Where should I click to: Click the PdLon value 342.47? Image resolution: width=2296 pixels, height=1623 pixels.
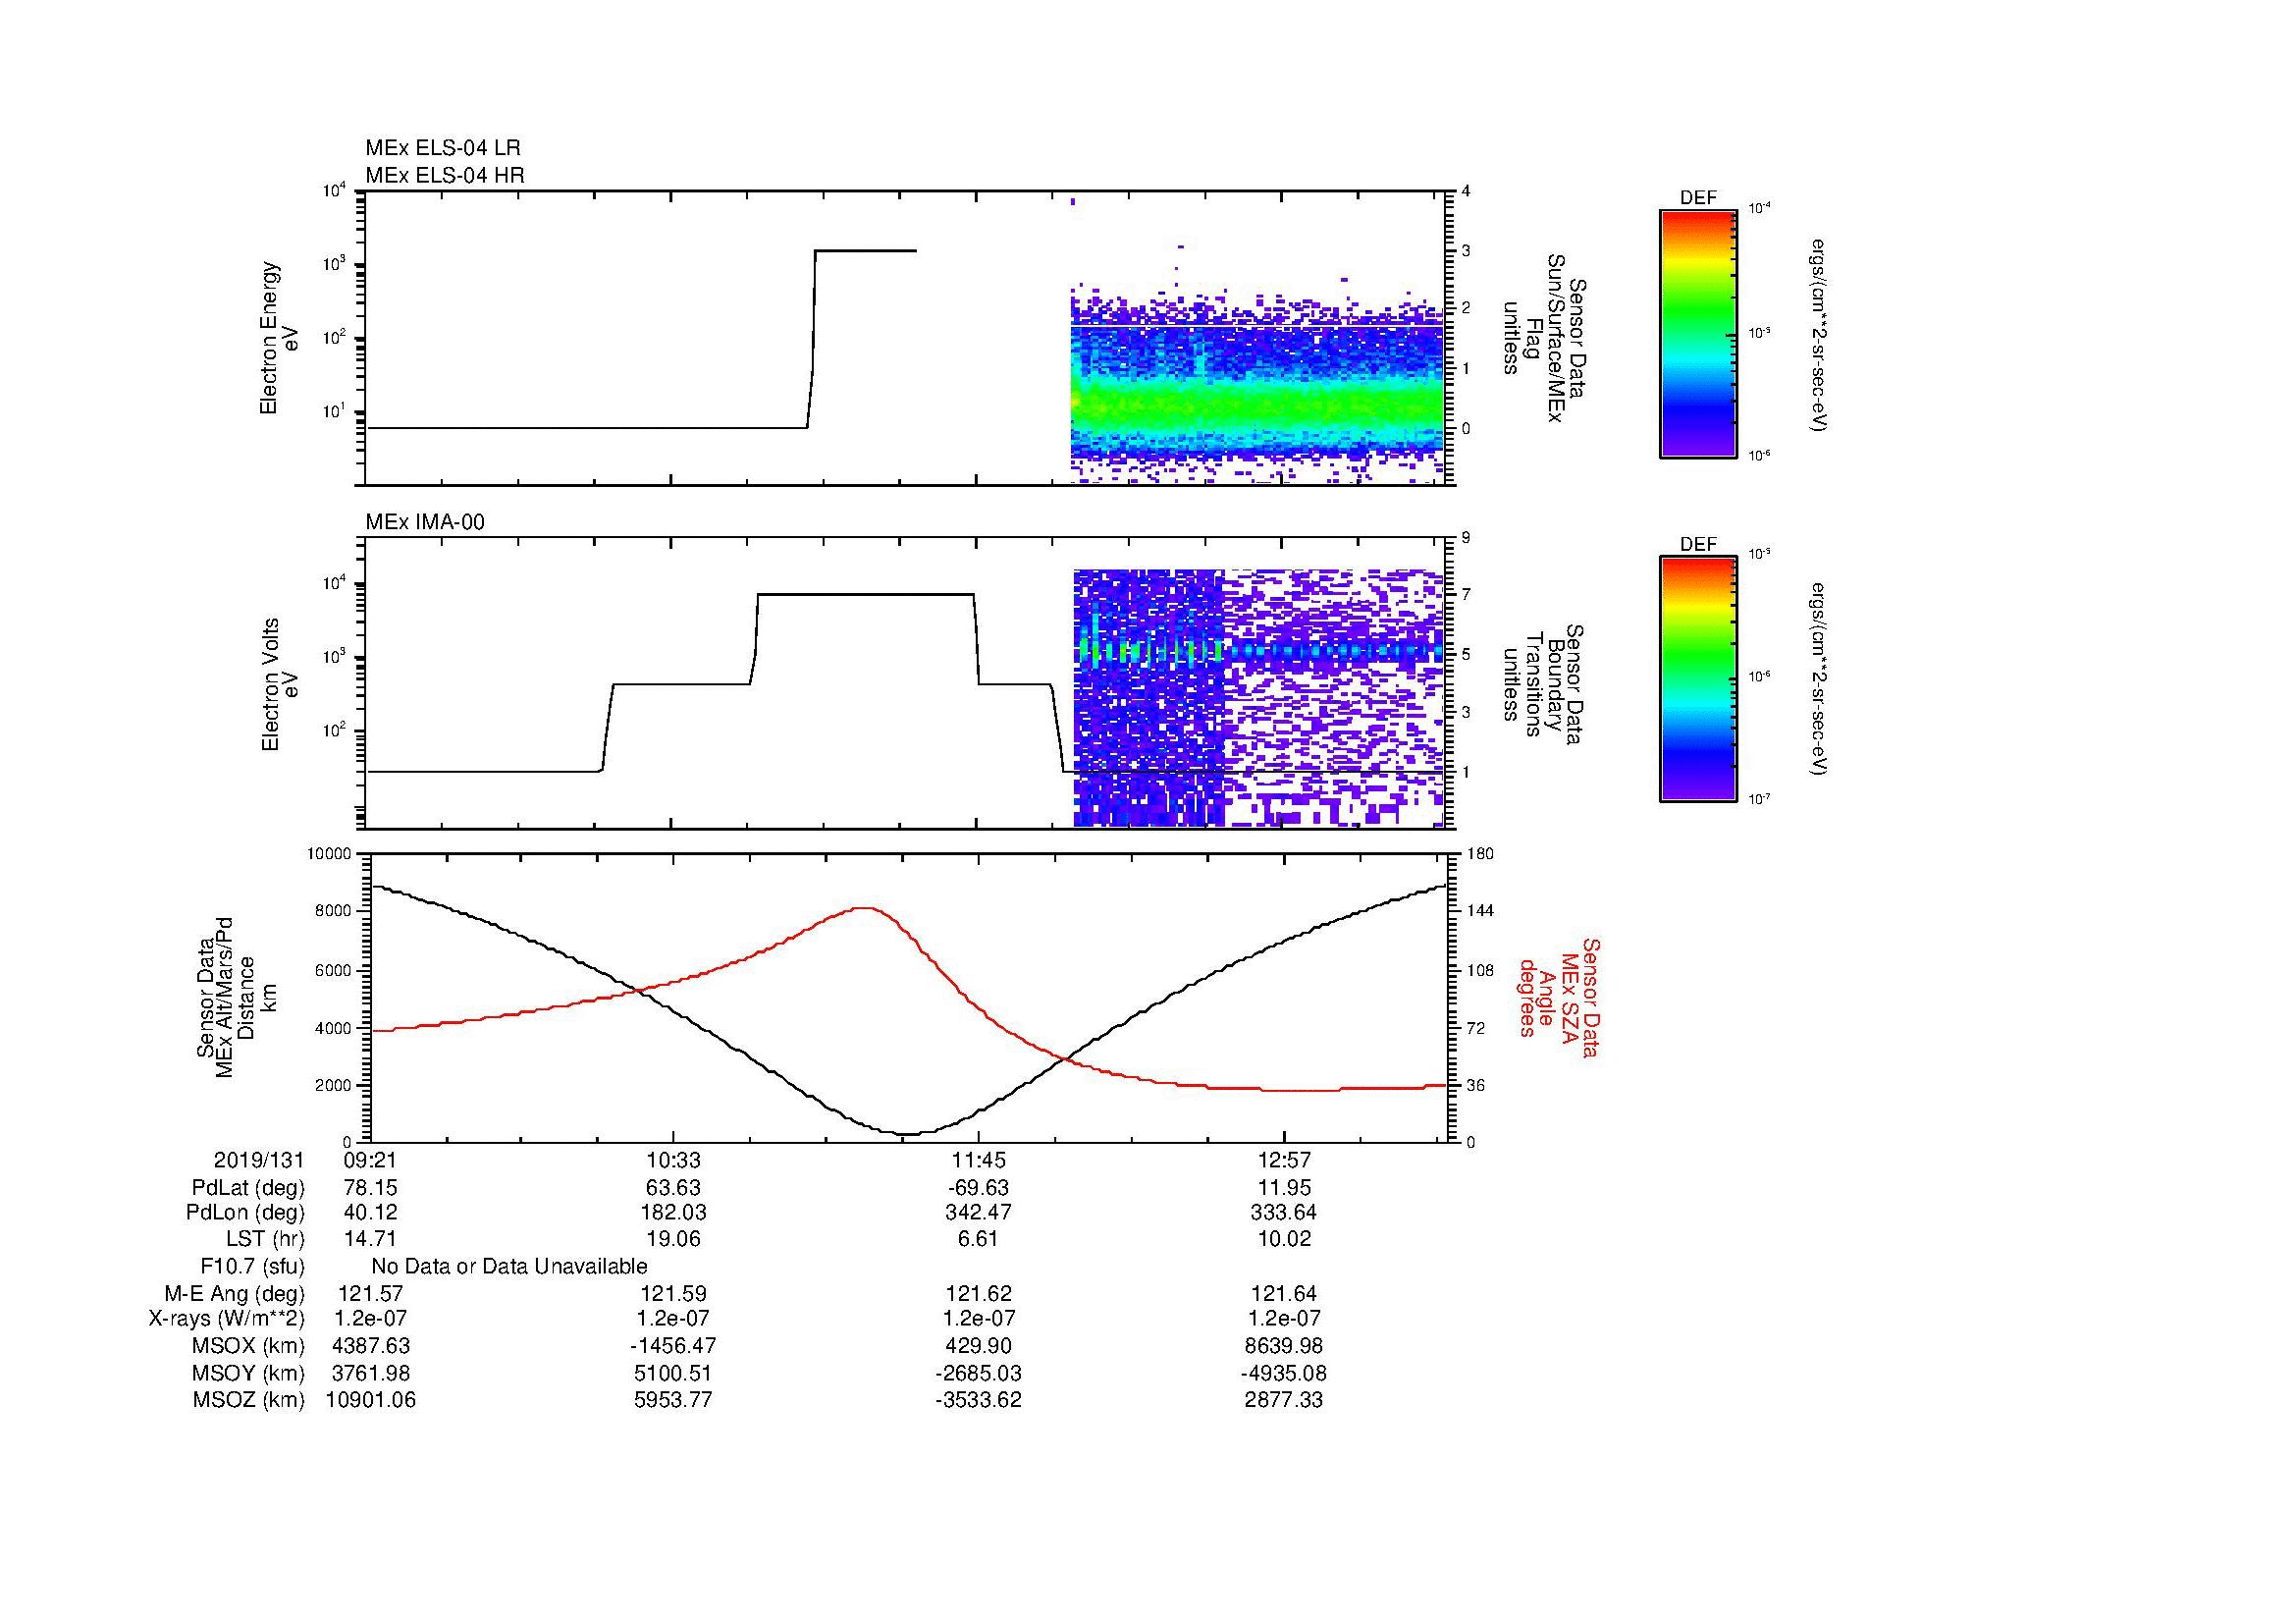click(979, 1213)
